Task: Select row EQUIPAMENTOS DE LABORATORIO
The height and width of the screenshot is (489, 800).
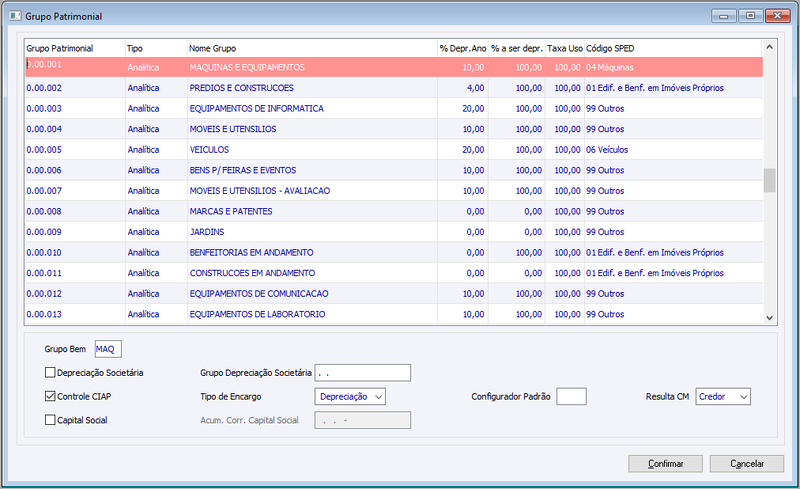Action: click(394, 314)
